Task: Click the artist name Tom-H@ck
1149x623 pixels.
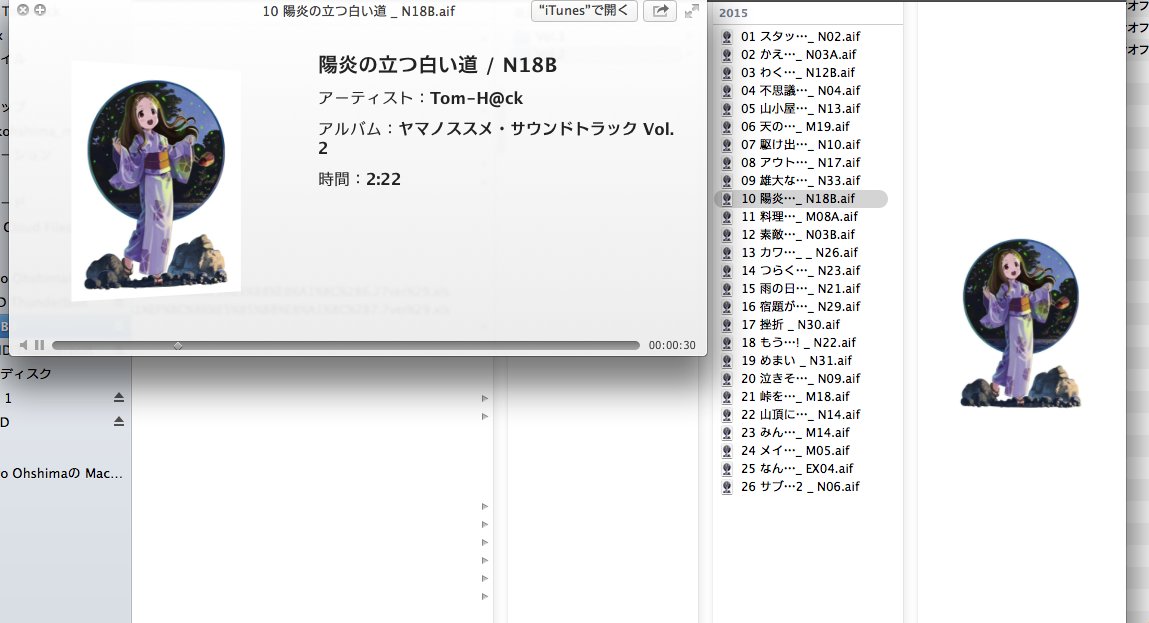Action: (x=476, y=98)
